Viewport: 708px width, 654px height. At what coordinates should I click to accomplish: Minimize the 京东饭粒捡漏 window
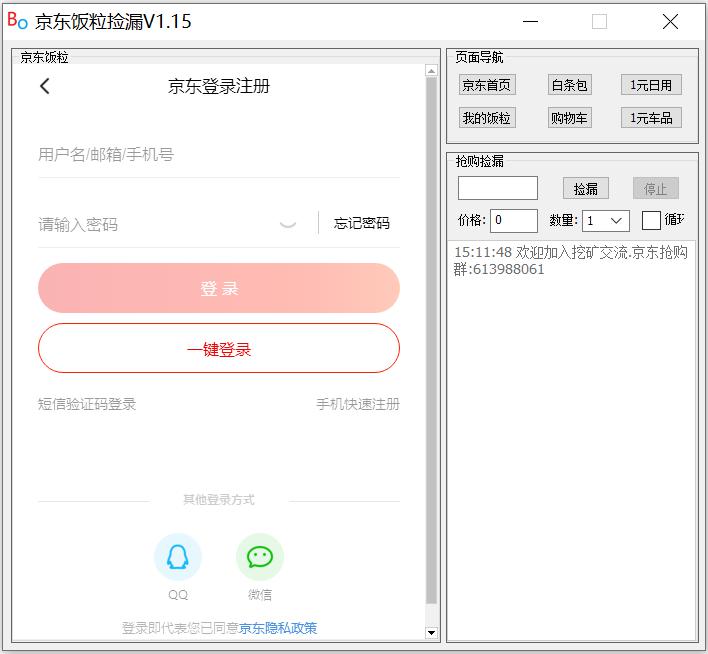[x=531, y=21]
